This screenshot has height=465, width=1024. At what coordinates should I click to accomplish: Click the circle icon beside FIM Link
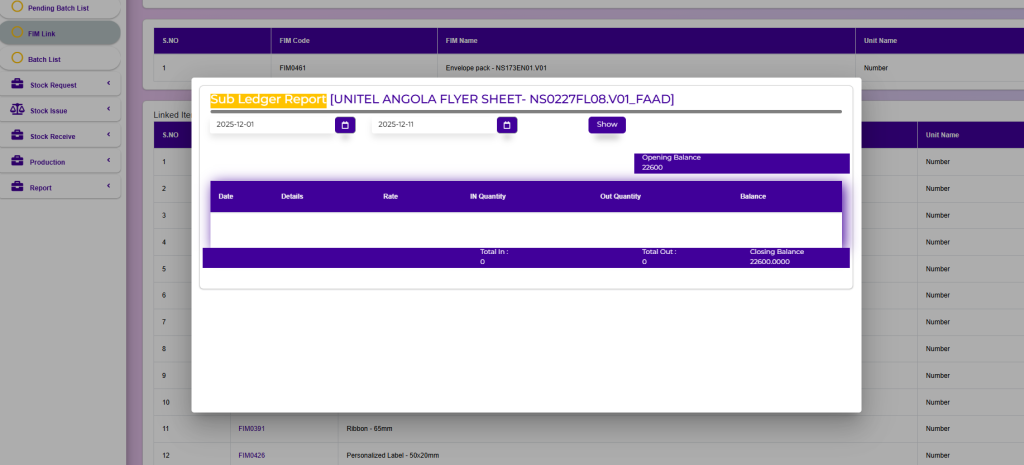[17, 33]
